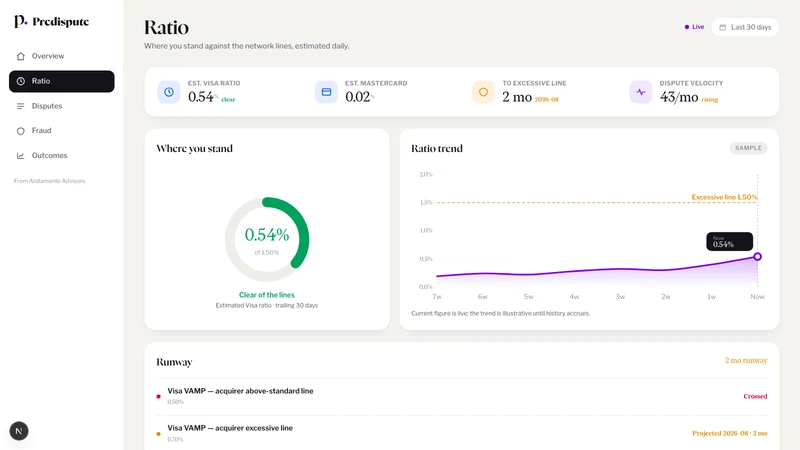Click the '2 mo runway' label
Screen dimensions: 800x450
pos(746,361)
